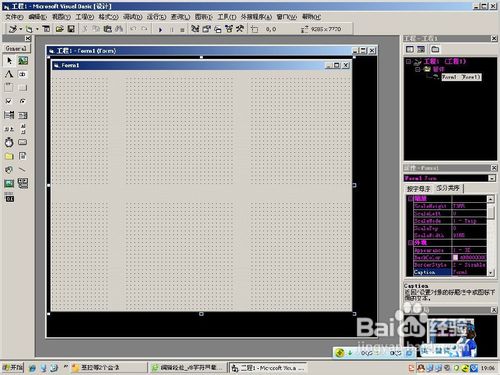Open the 运行(R) menu
This screenshot has width=500, height=375.
(x=156, y=17)
